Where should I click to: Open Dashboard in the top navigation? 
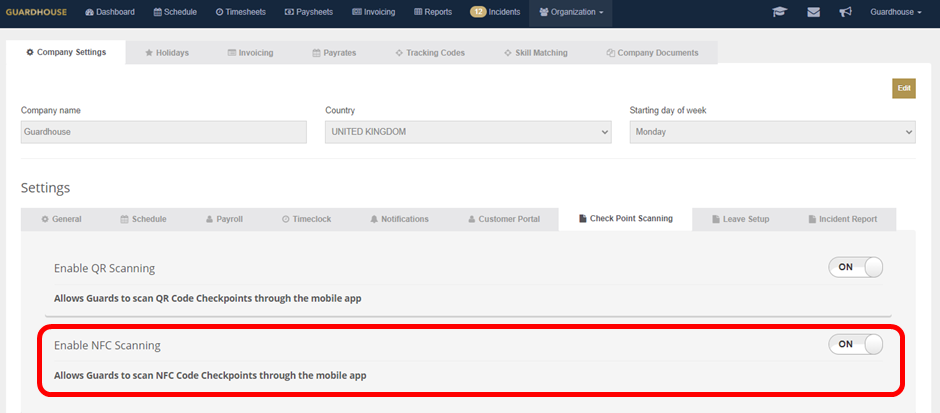point(110,12)
